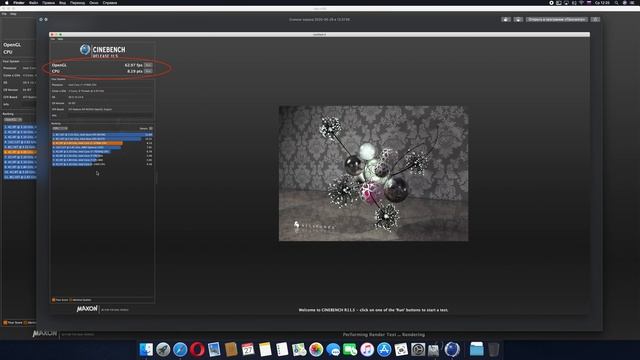This screenshot has width=640, height=360.
Task: Open the App Store from the Dock
Action: 384,349
